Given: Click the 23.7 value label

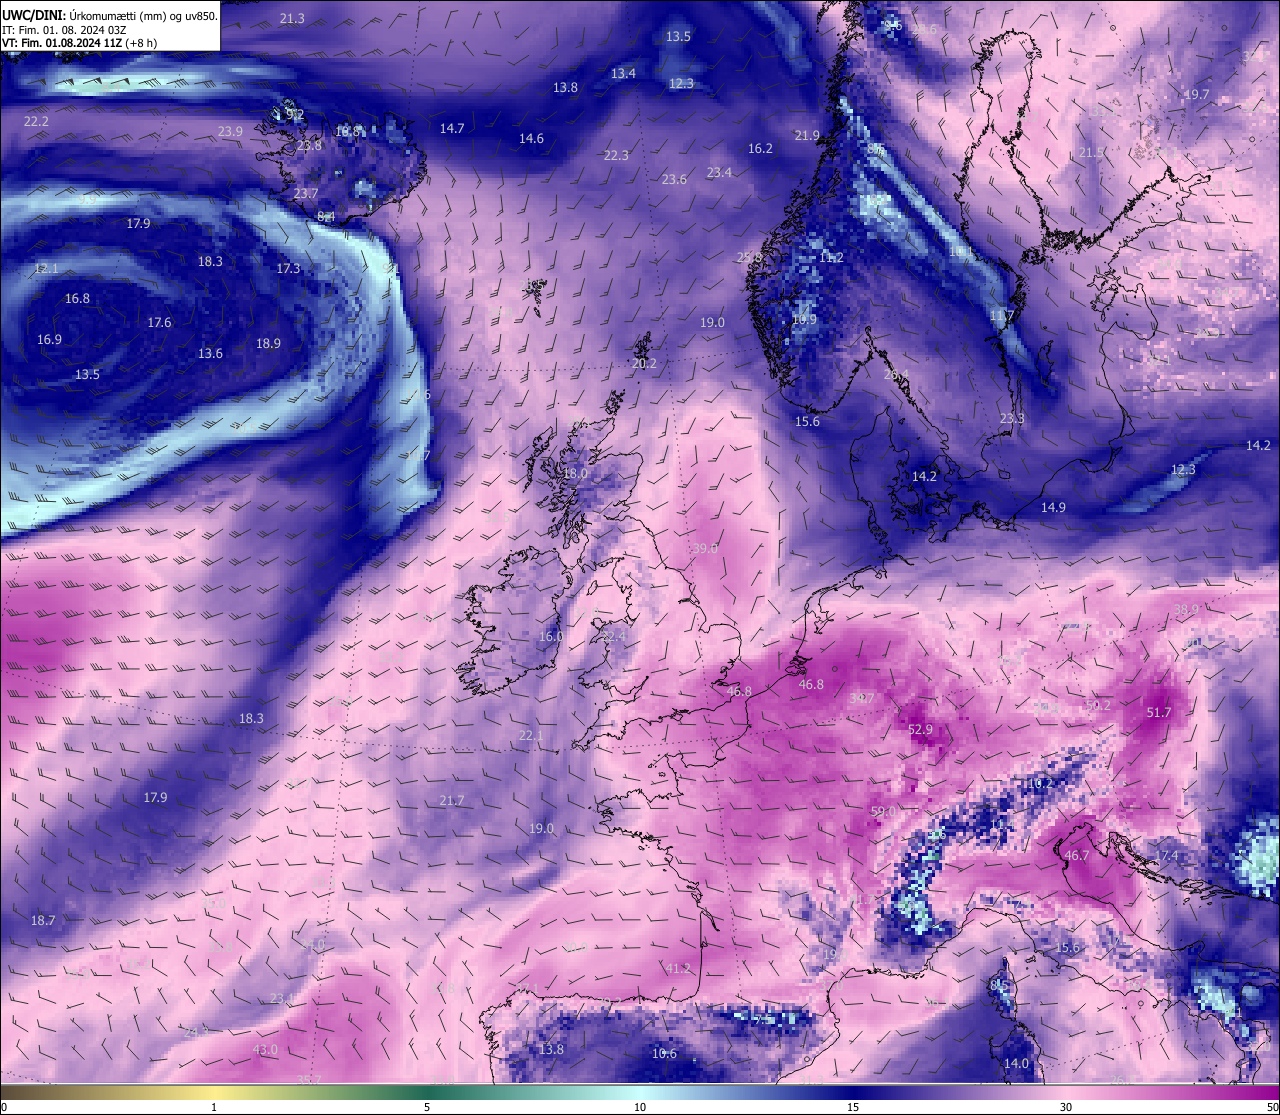Looking at the screenshot, I should 305,194.
